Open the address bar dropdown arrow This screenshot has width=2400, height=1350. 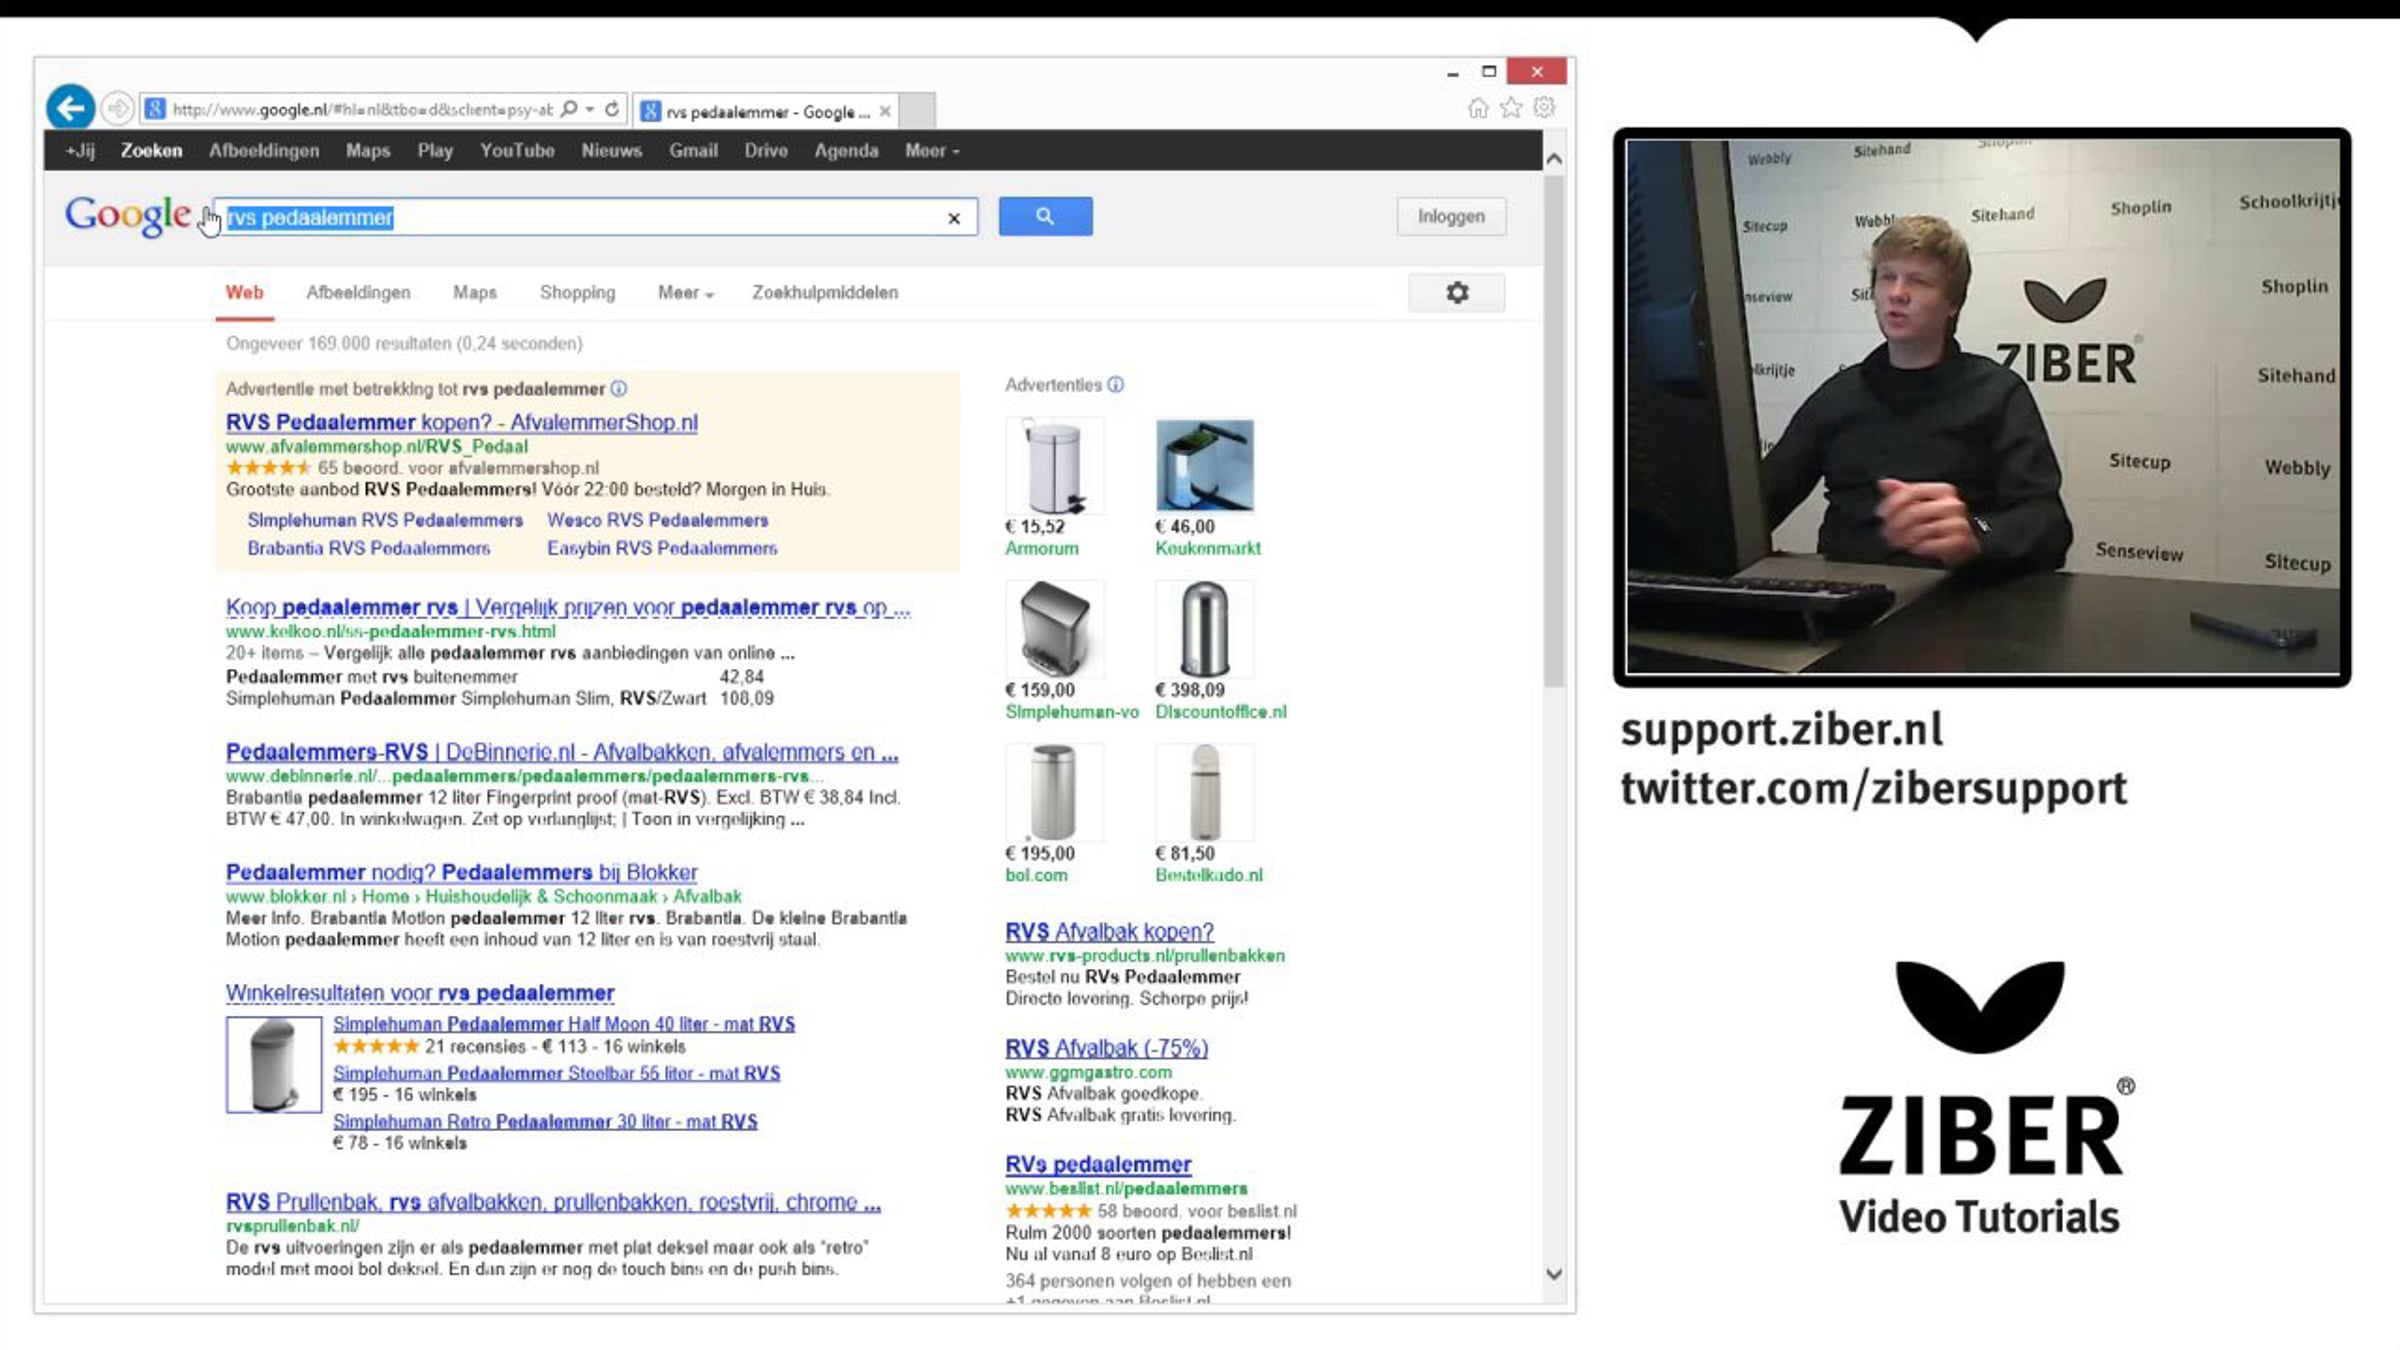point(590,109)
